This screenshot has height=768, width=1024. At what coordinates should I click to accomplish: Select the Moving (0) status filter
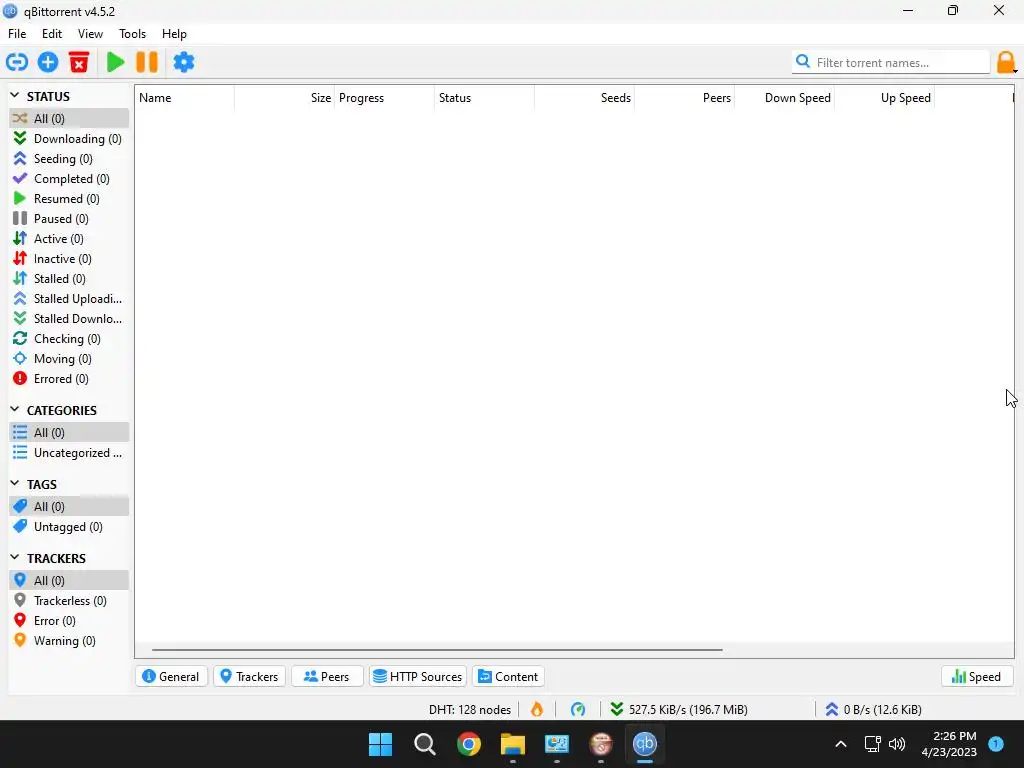(69, 359)
